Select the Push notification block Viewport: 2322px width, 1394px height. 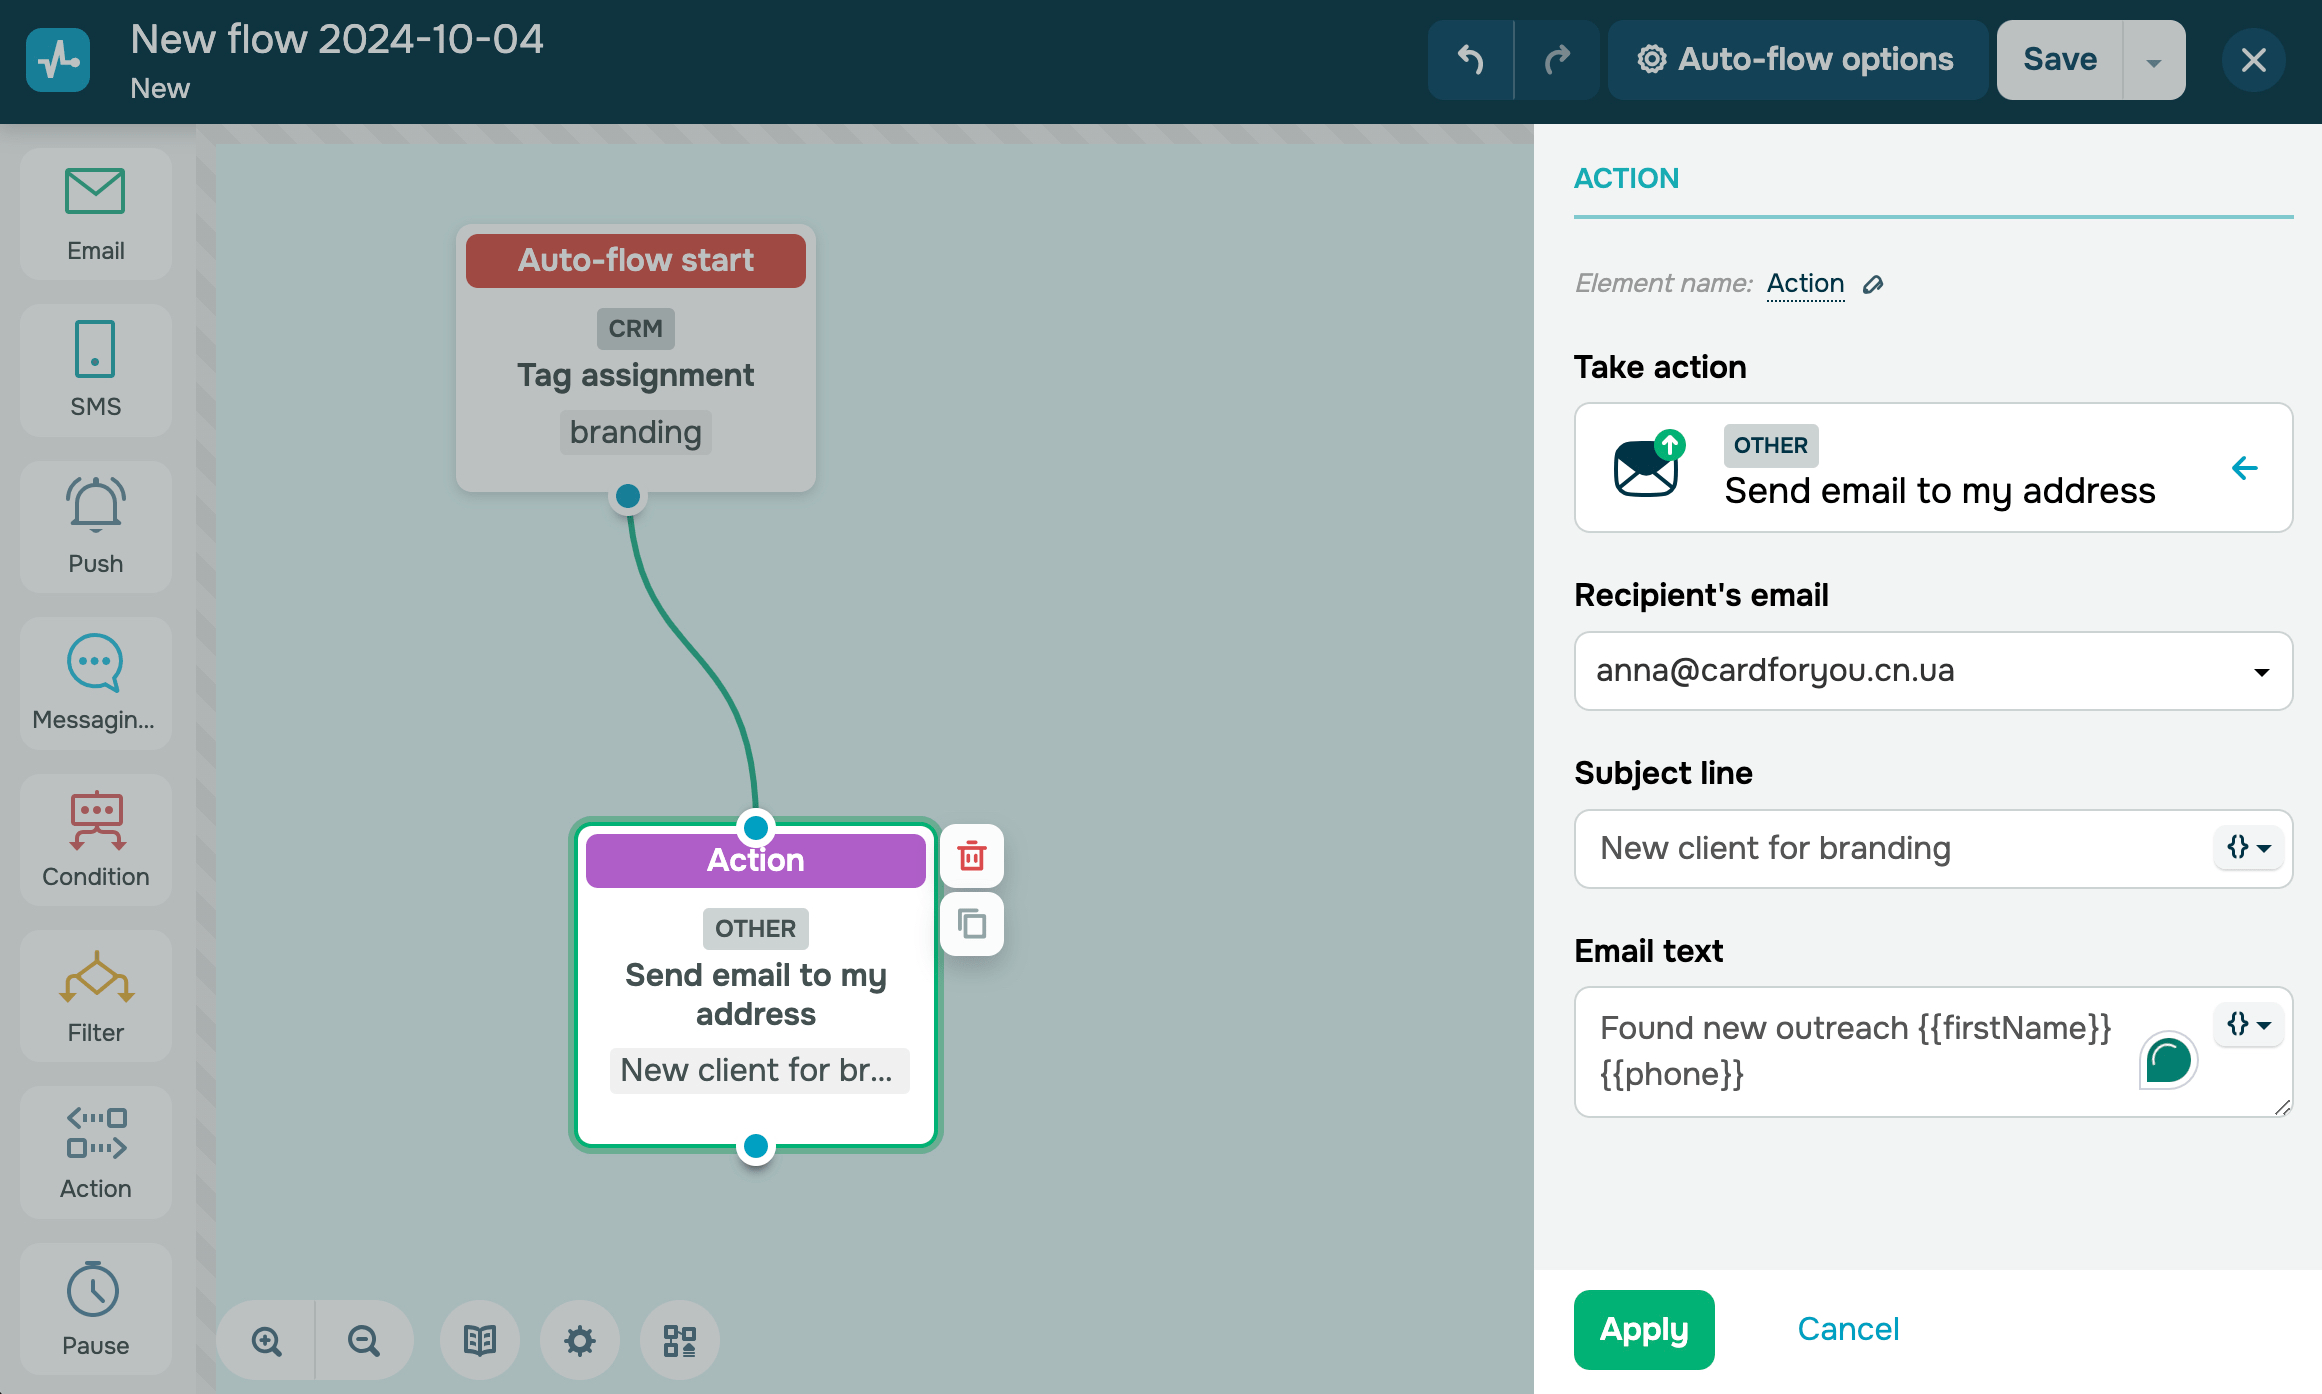pyautogui.click(x=95, y=526)
